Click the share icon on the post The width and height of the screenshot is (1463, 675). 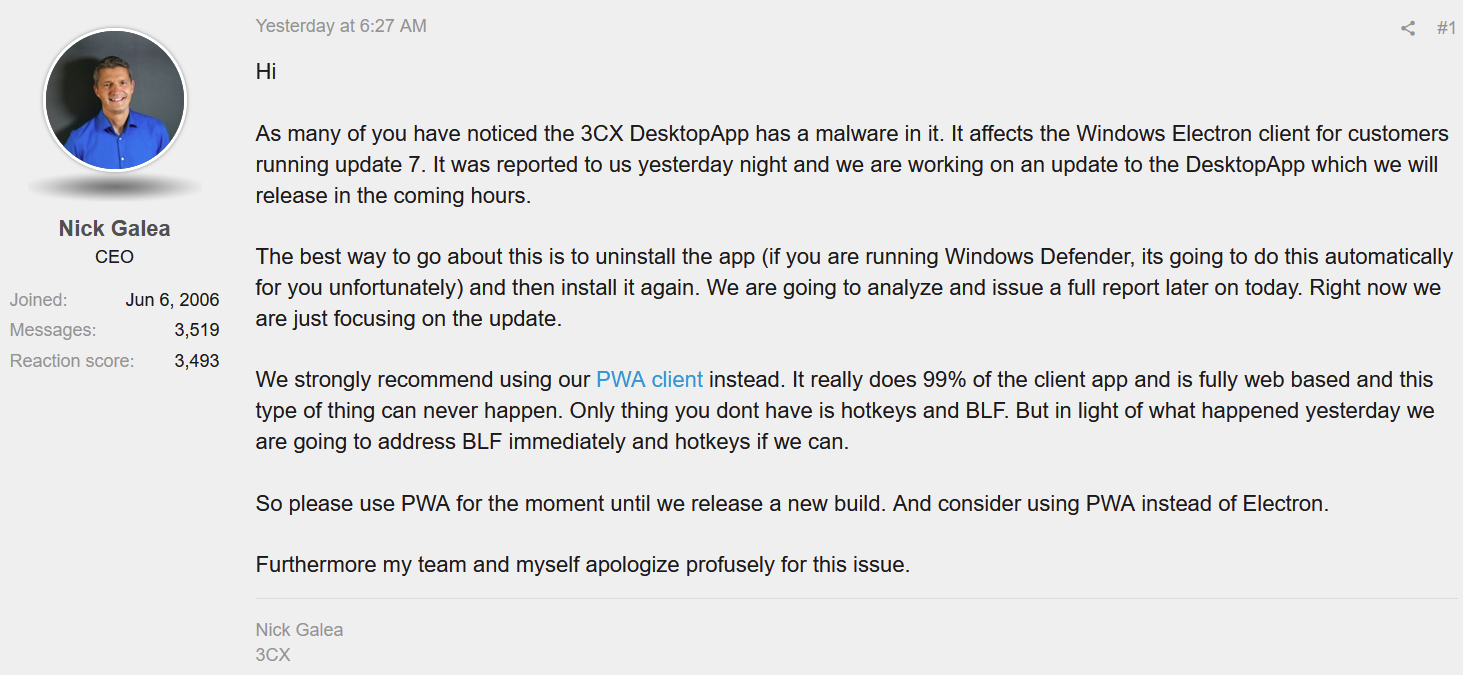(1408, 28)
